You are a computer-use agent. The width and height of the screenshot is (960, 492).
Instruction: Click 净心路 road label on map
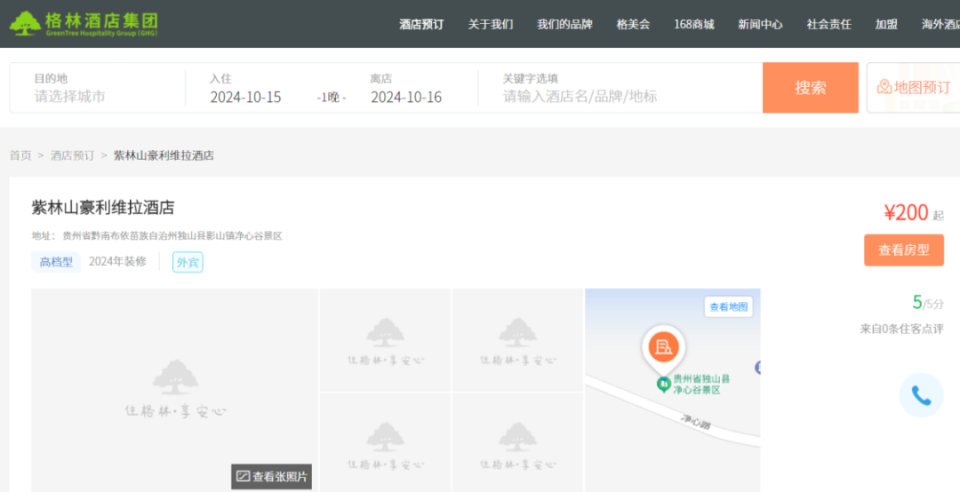coord(696,422)
